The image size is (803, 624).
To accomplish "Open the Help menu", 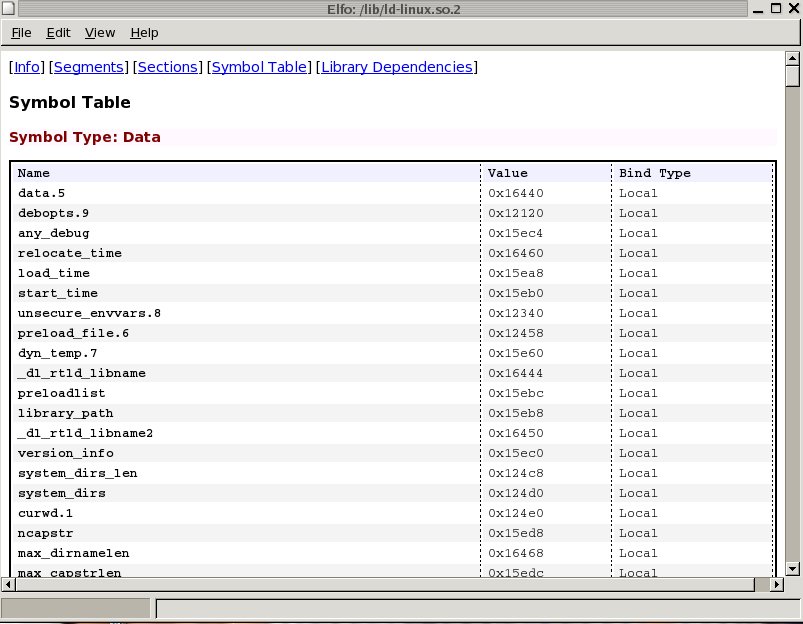I will (x=144, y=33).
